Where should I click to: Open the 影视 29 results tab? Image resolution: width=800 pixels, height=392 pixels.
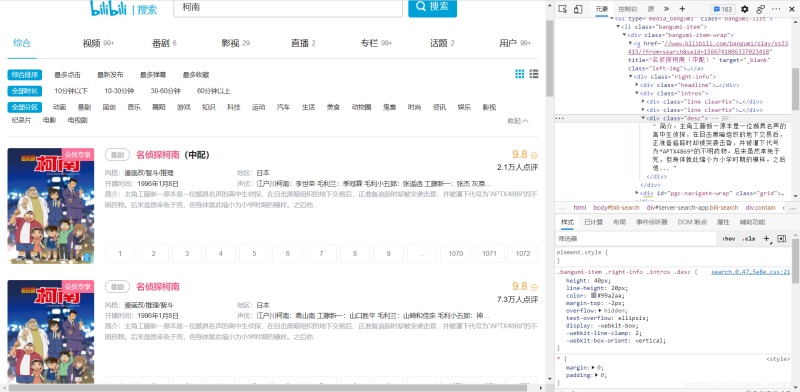pos(235,43)
